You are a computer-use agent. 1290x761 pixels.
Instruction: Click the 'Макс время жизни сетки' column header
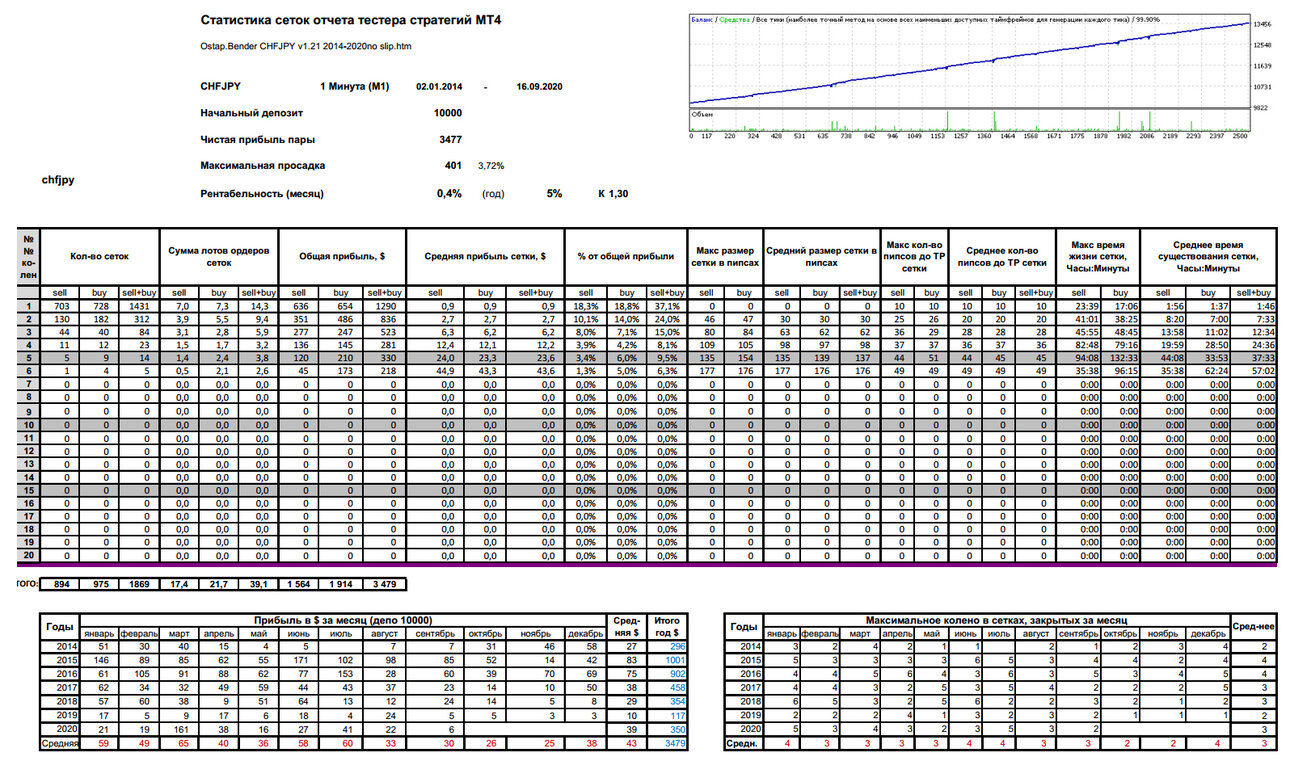coord(1097,256)
